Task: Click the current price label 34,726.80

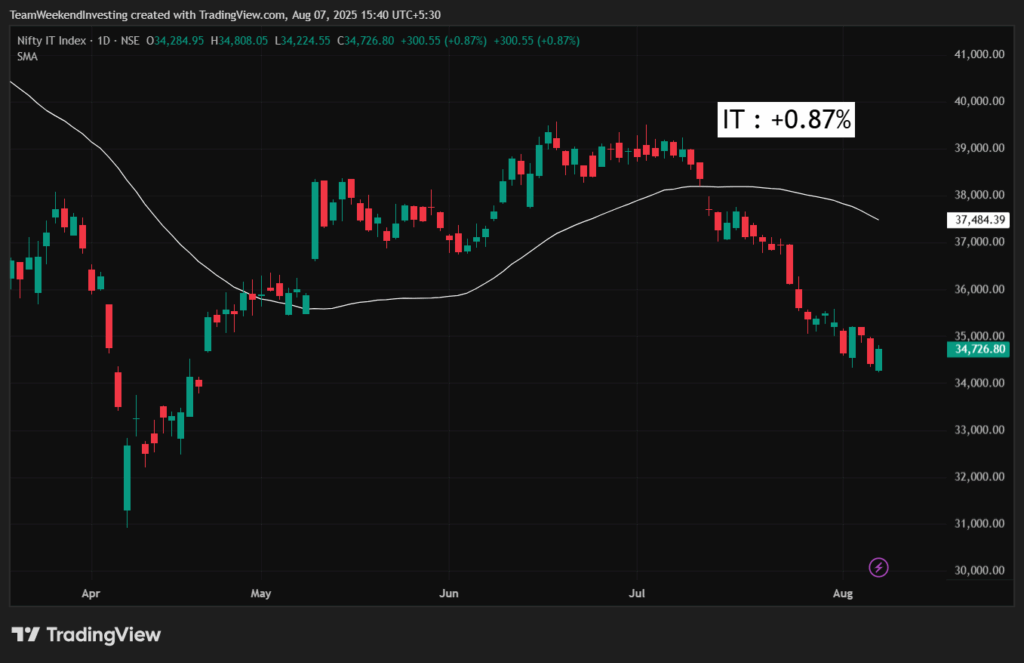Action: (x=978, y=349)
